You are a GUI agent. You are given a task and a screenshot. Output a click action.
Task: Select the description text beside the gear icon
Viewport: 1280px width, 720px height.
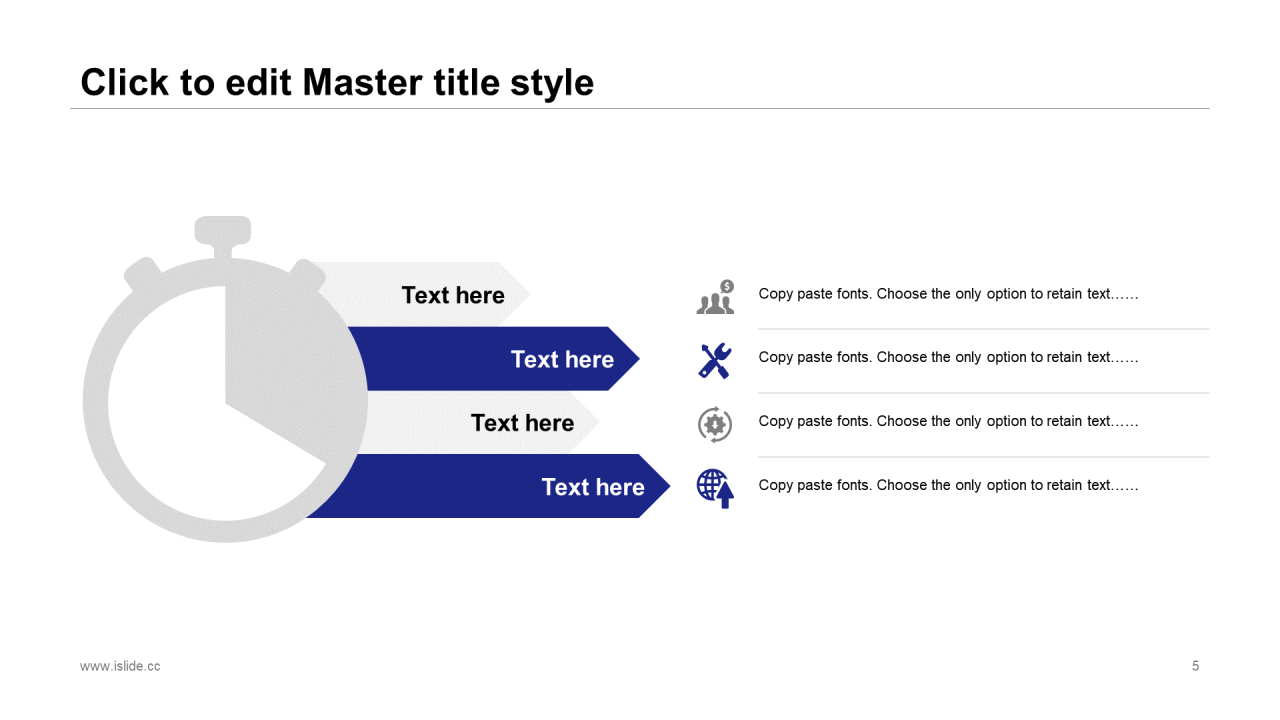tap(948, 421)
